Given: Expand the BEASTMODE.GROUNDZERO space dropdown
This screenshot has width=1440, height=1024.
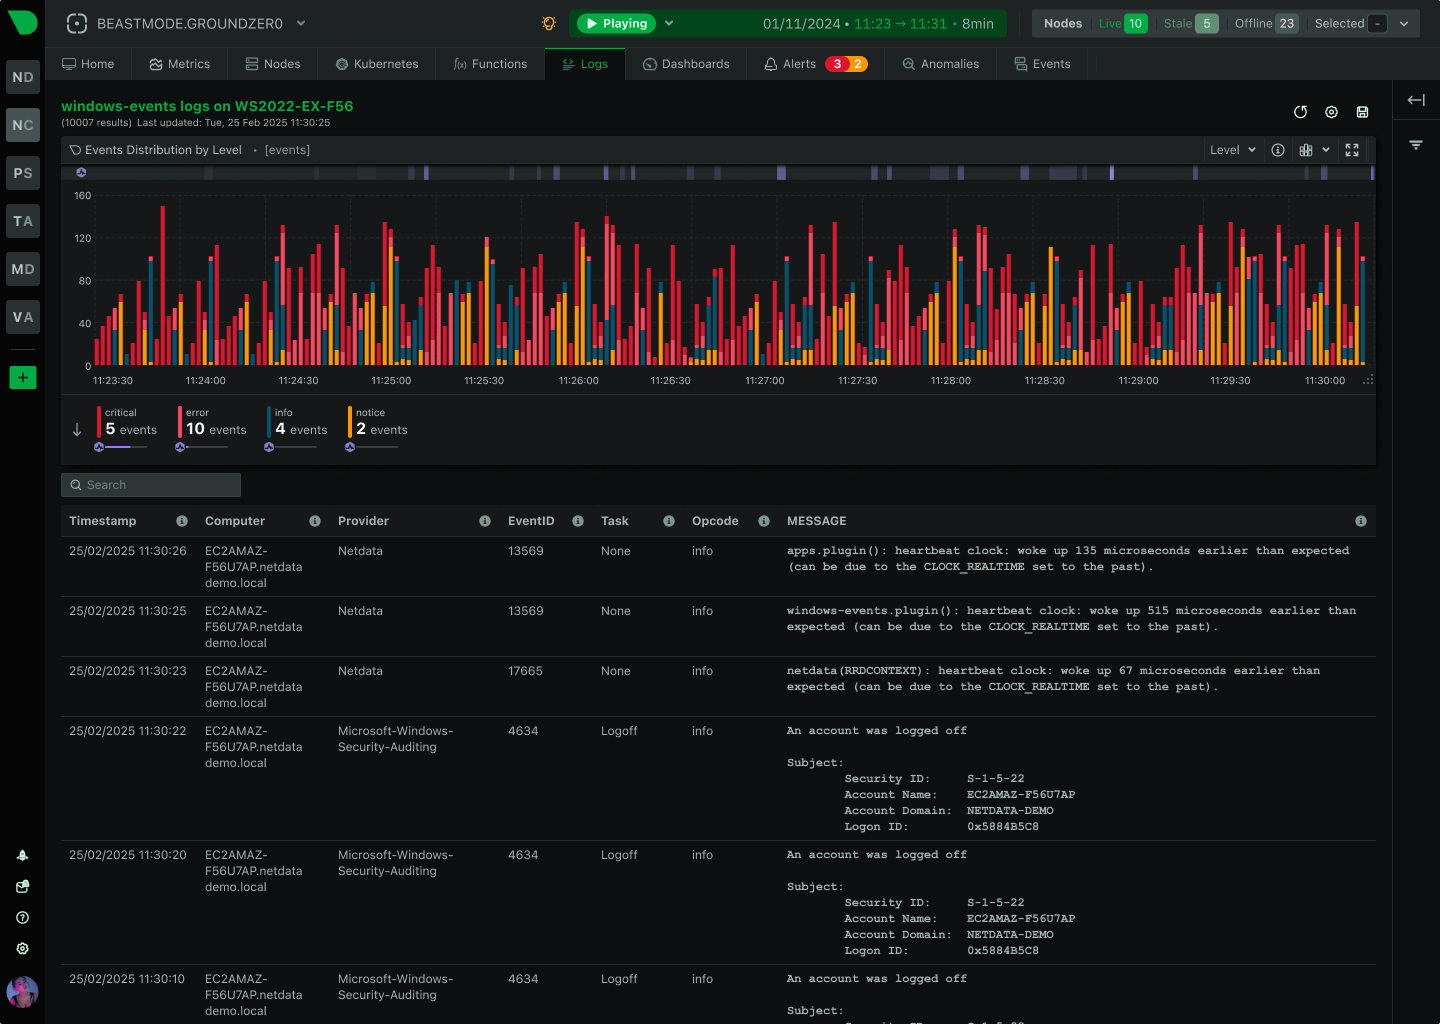Looking at the screenshot, I should [301, 23].
